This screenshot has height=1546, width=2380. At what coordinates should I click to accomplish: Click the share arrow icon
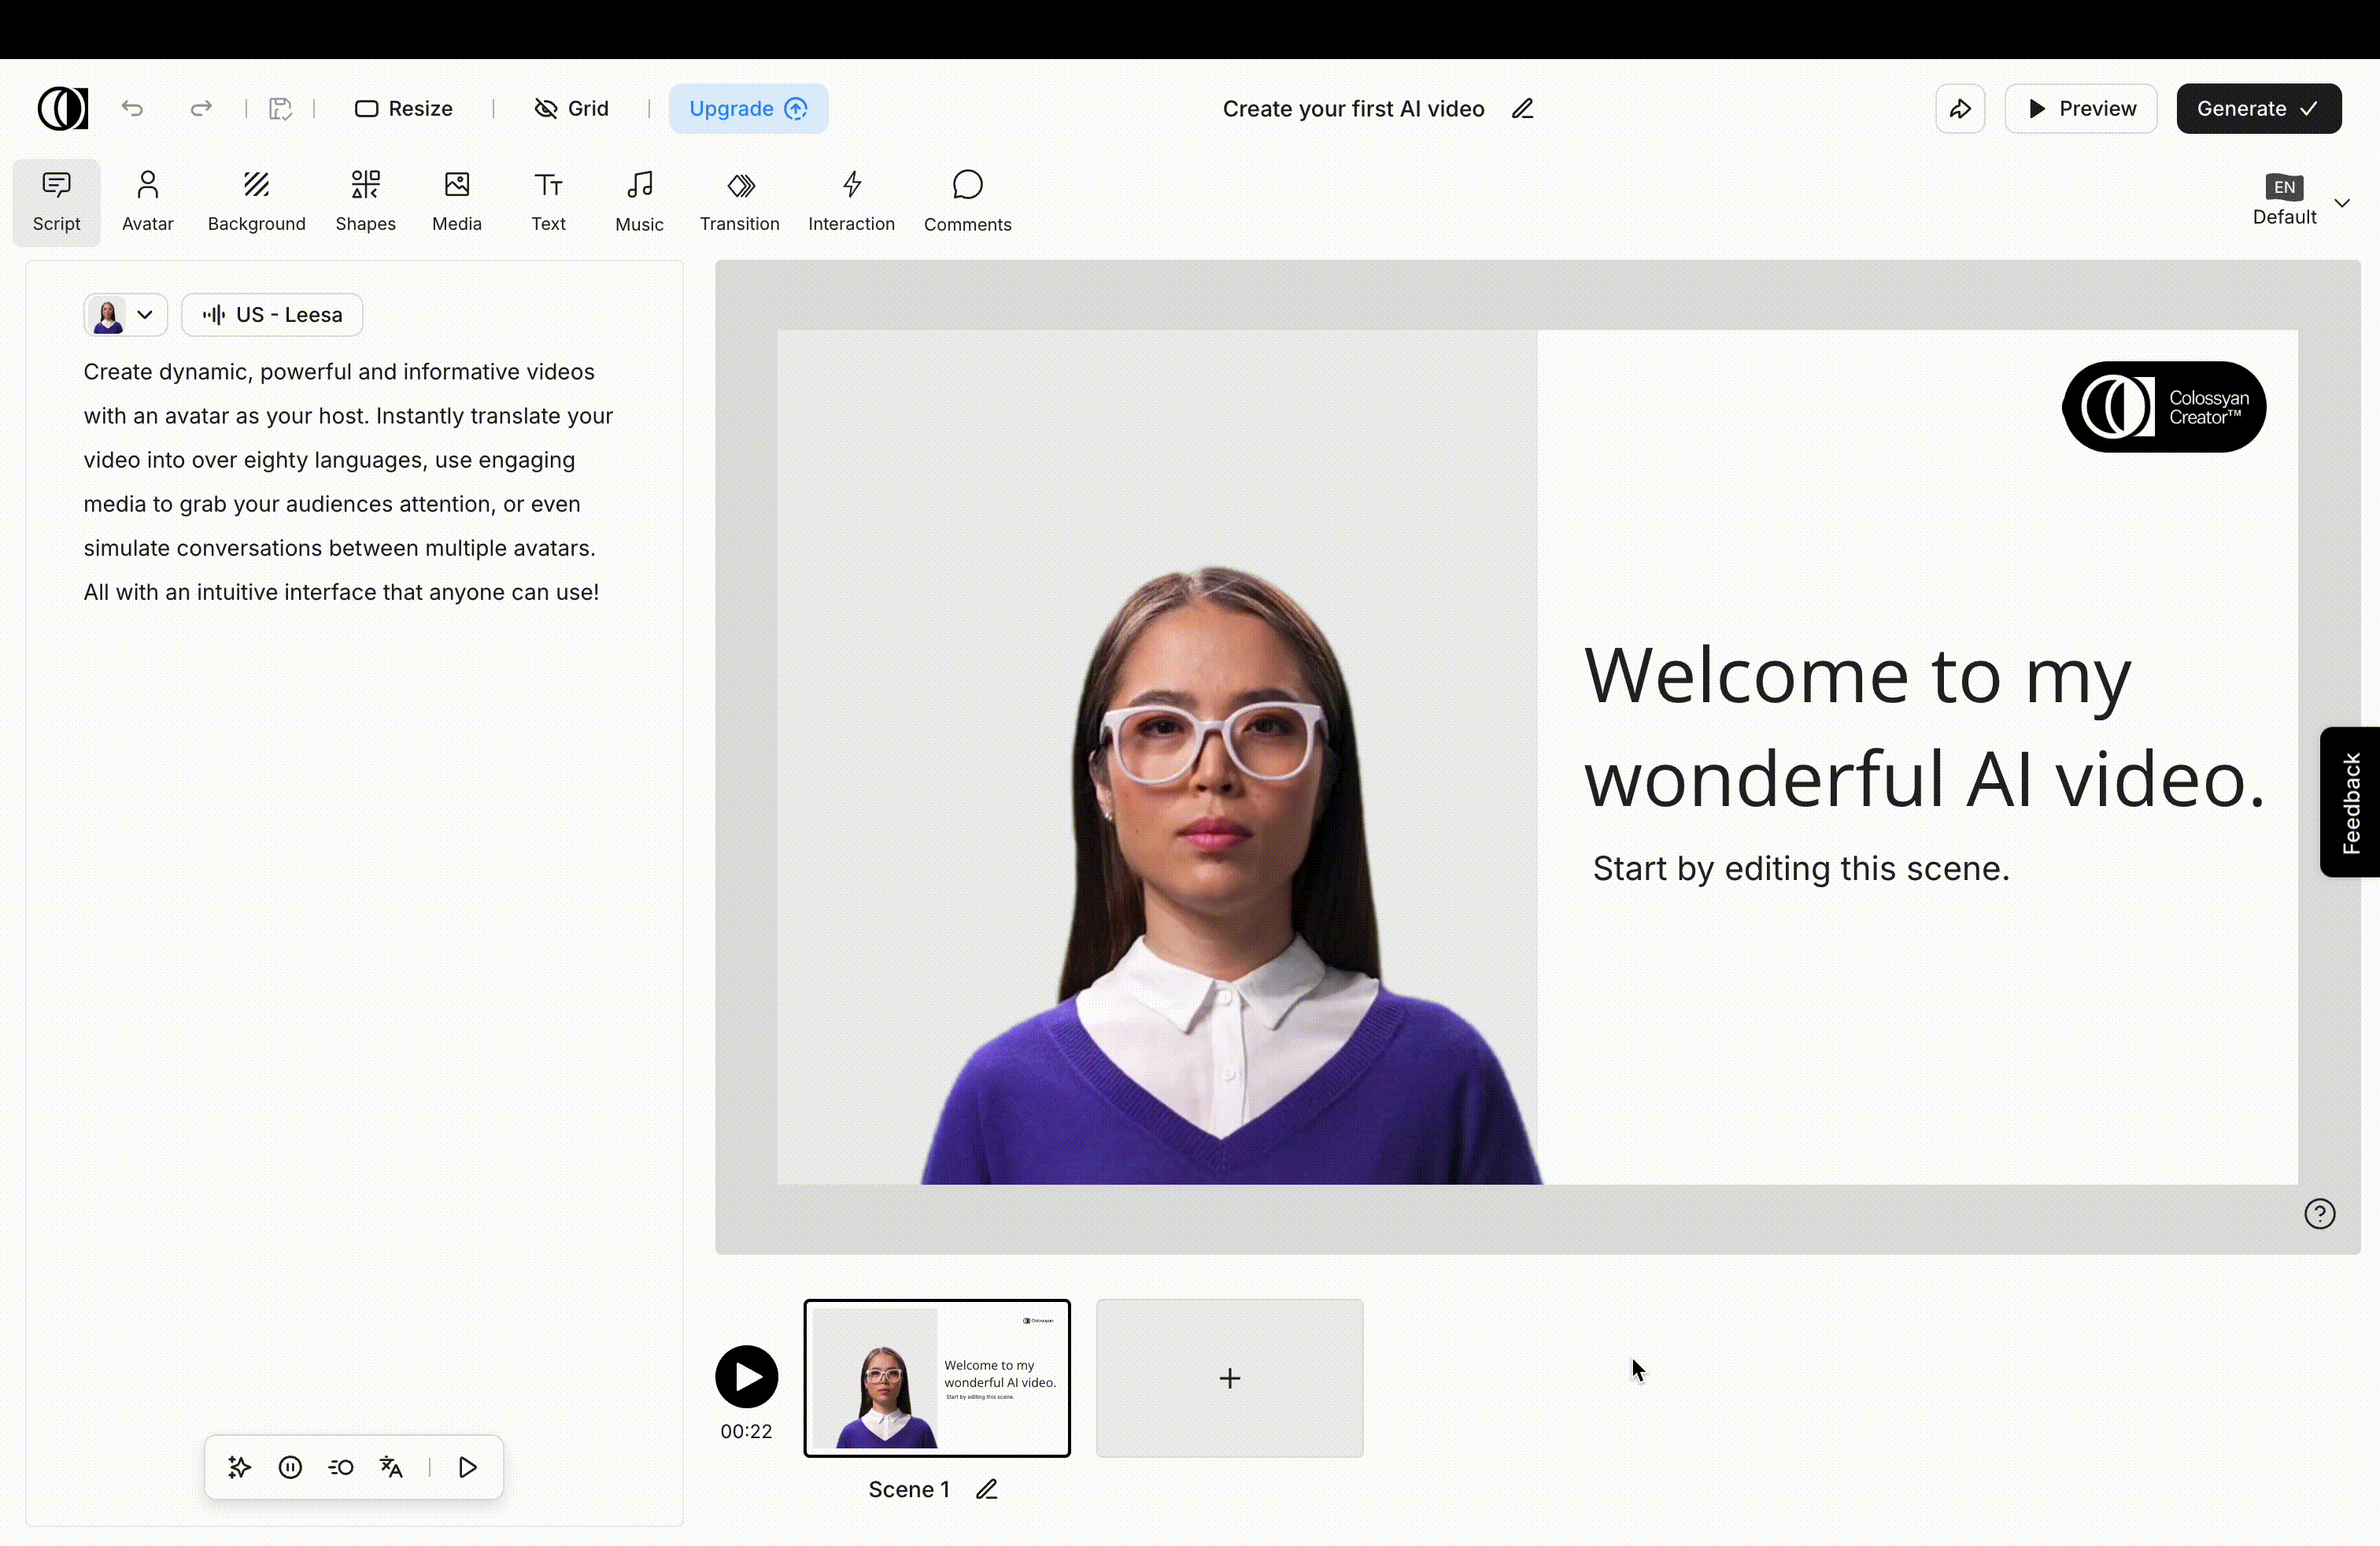[x=1959, y=108]
